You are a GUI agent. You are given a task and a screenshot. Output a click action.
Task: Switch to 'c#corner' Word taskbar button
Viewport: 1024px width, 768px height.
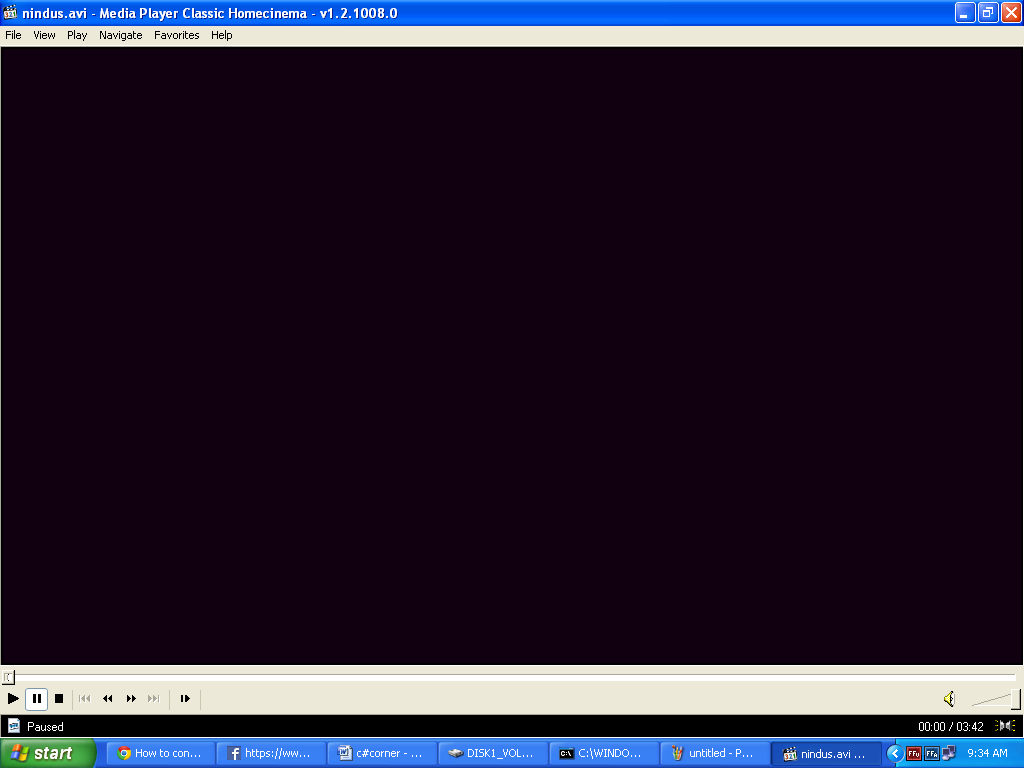click(383, 754)
